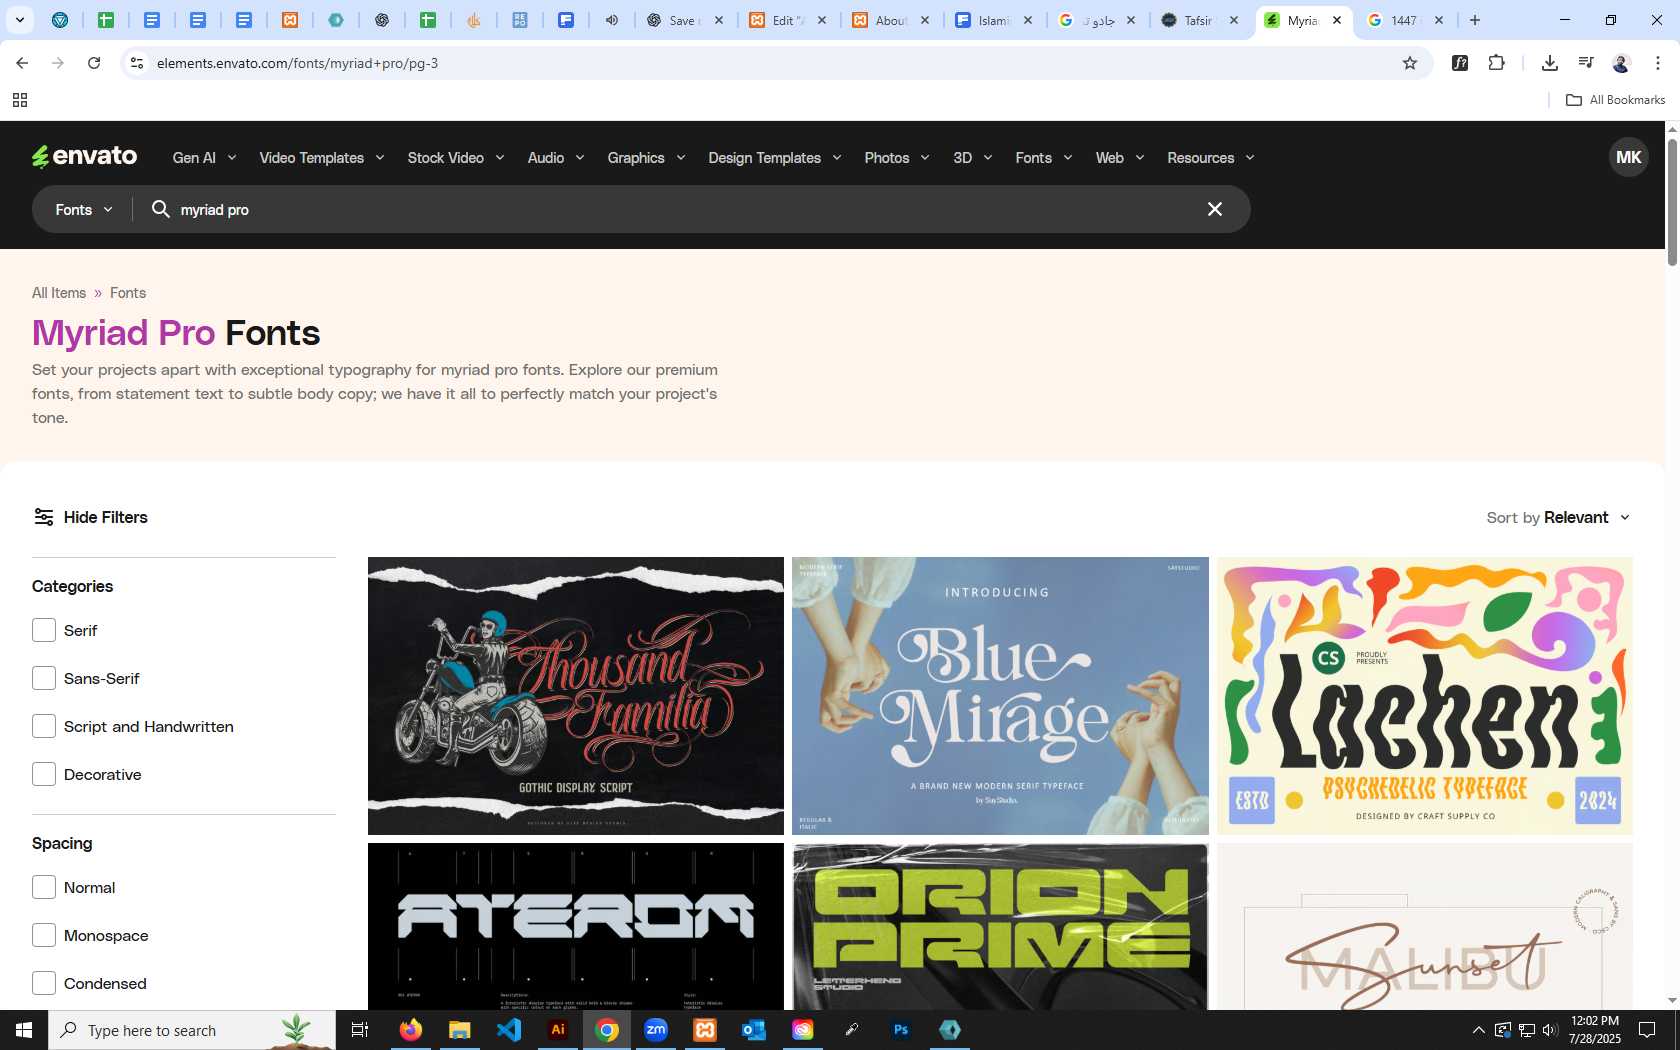Click the All Items breadcrumb link
Screen dimensions: 1680x1050
coord(59,293)
